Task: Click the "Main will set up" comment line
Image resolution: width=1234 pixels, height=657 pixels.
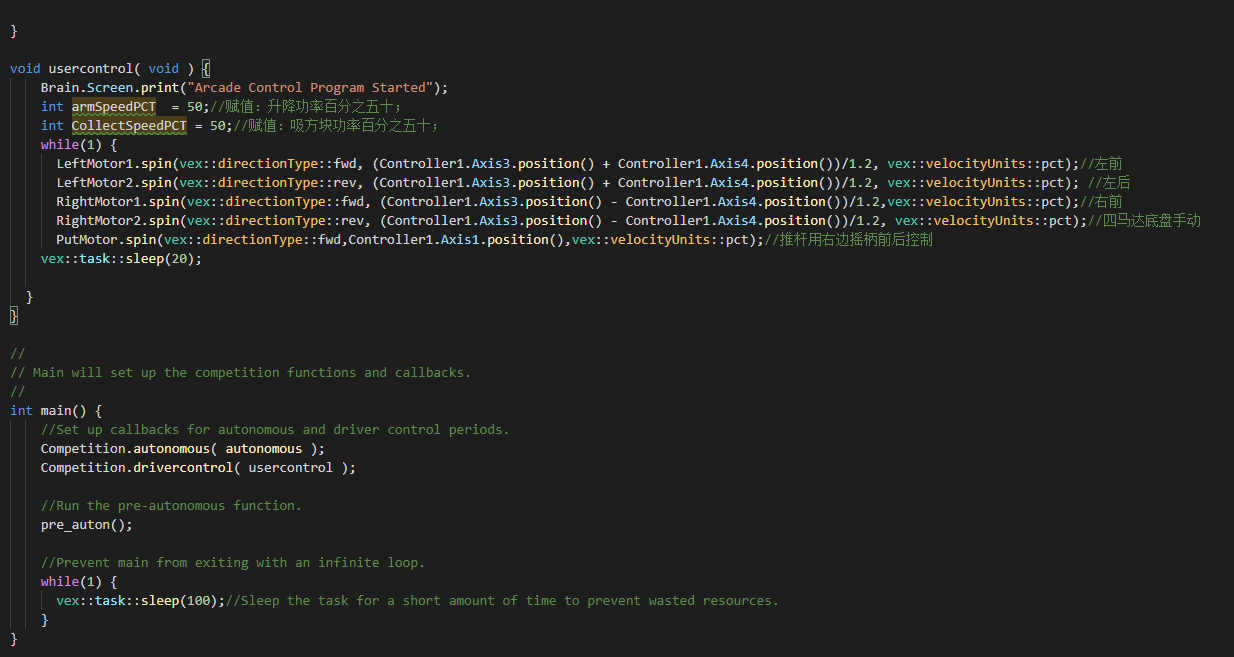Action: (x=241, y=372)
